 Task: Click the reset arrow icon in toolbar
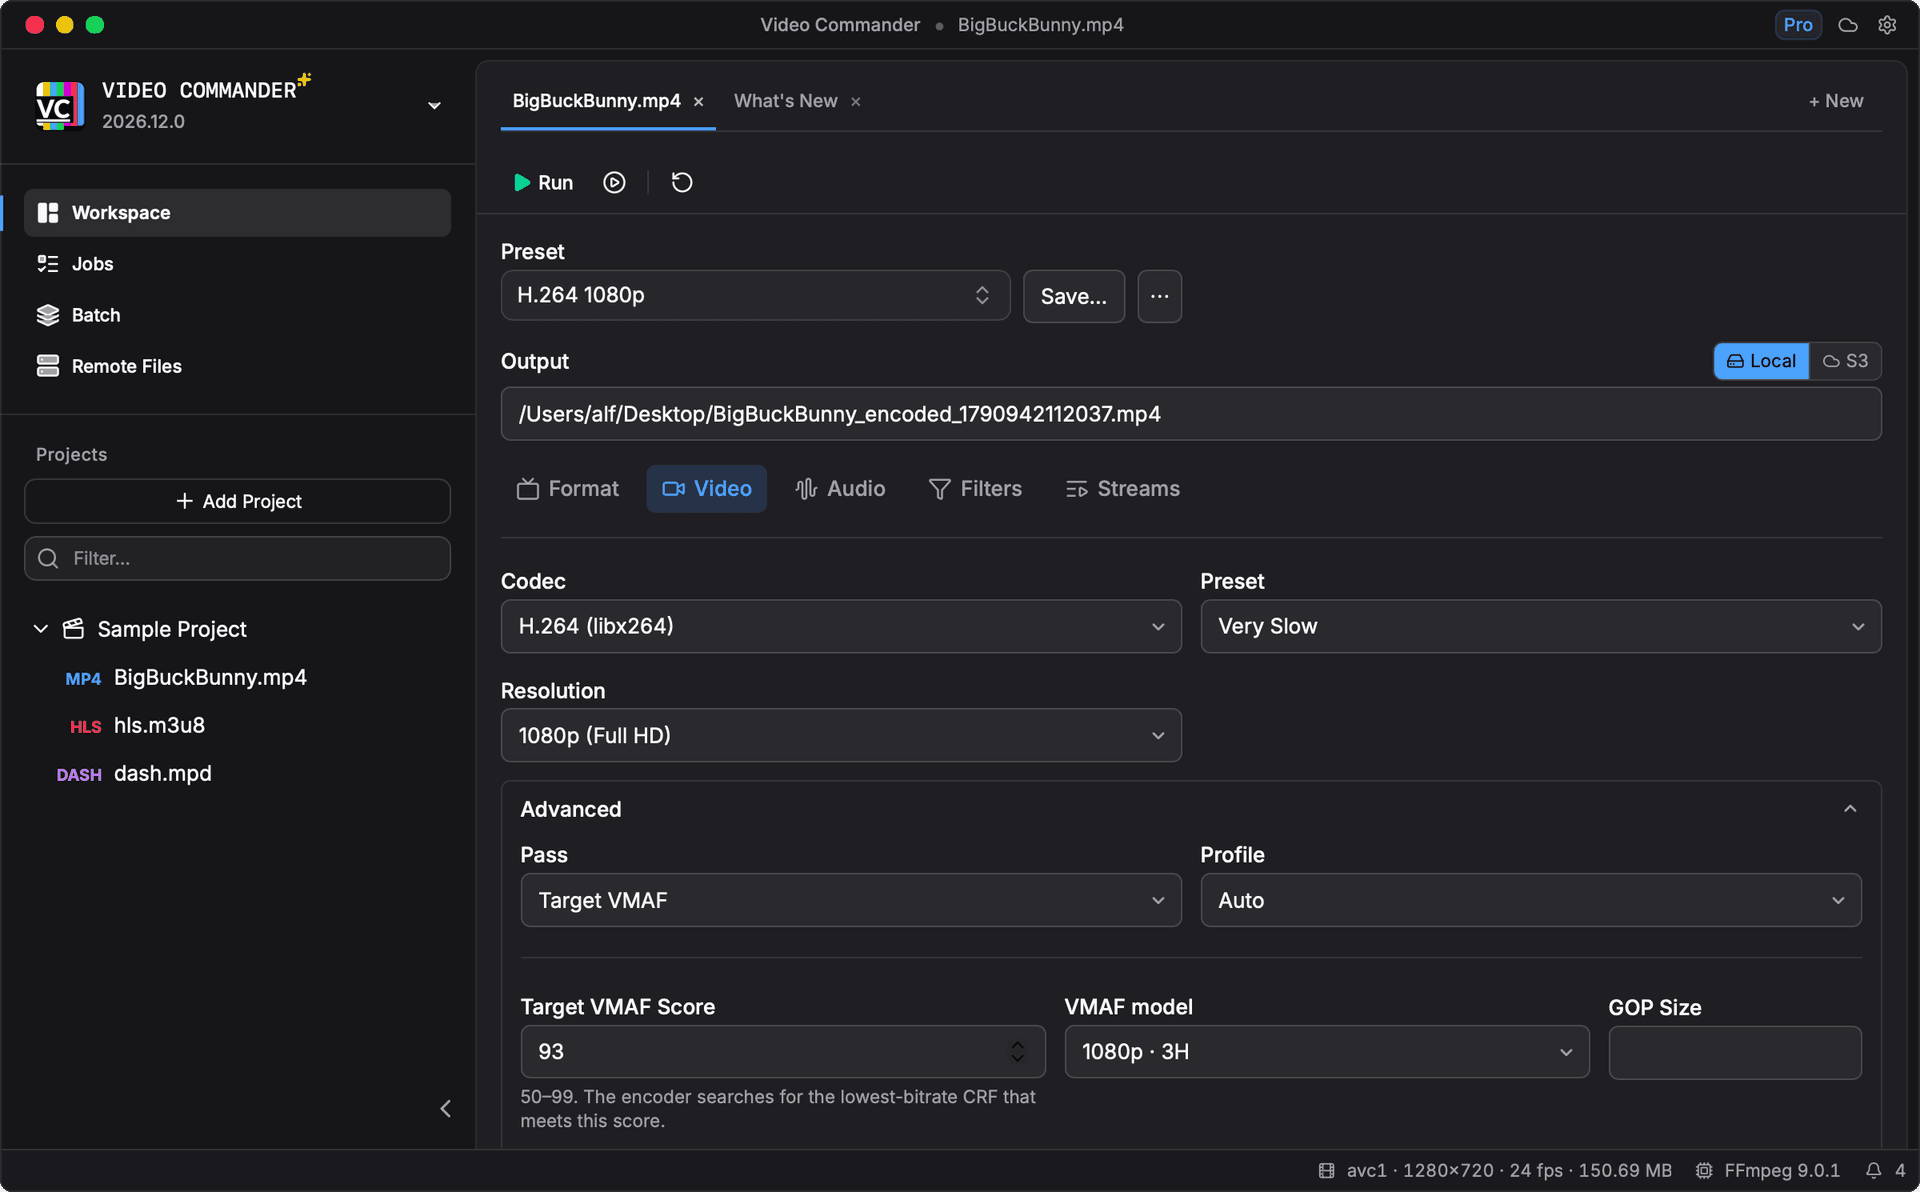click(682, 182)
